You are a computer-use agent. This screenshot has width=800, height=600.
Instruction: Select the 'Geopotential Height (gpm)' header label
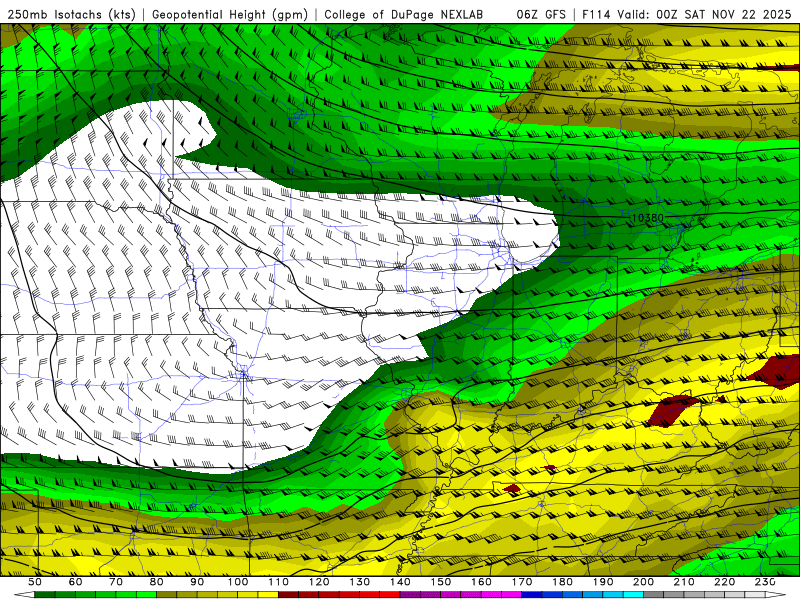(x=230, y=14)
